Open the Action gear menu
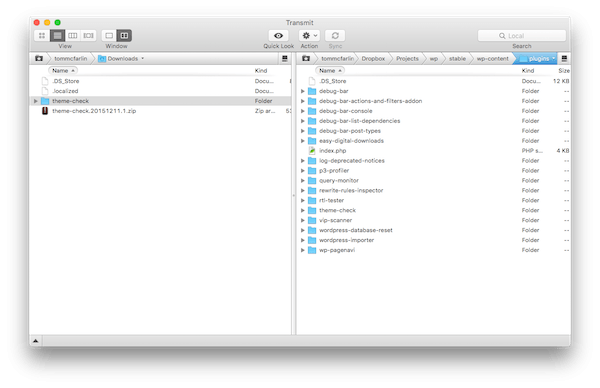Screen dimensions: 600x388 click(309, 36)
